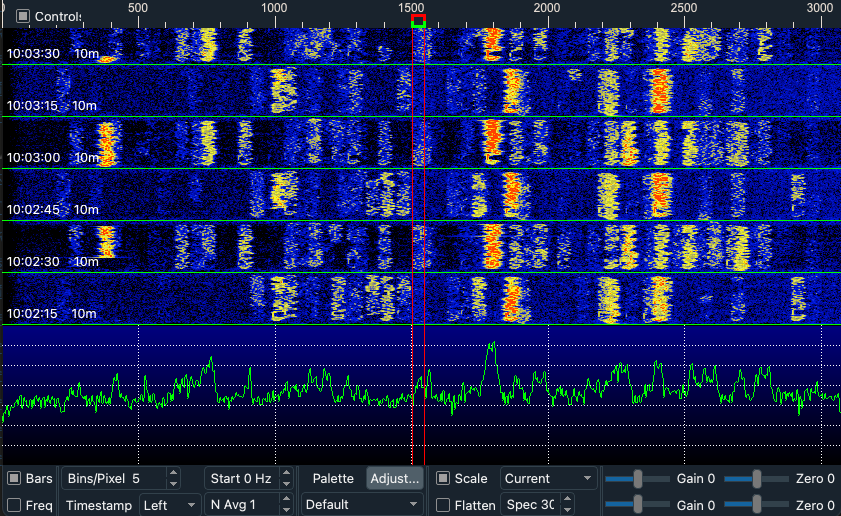Image resolution: width=841 pixels, height=516 pixels.
Task: Open the Current spectrum dropdown
Action: point(549,478)
